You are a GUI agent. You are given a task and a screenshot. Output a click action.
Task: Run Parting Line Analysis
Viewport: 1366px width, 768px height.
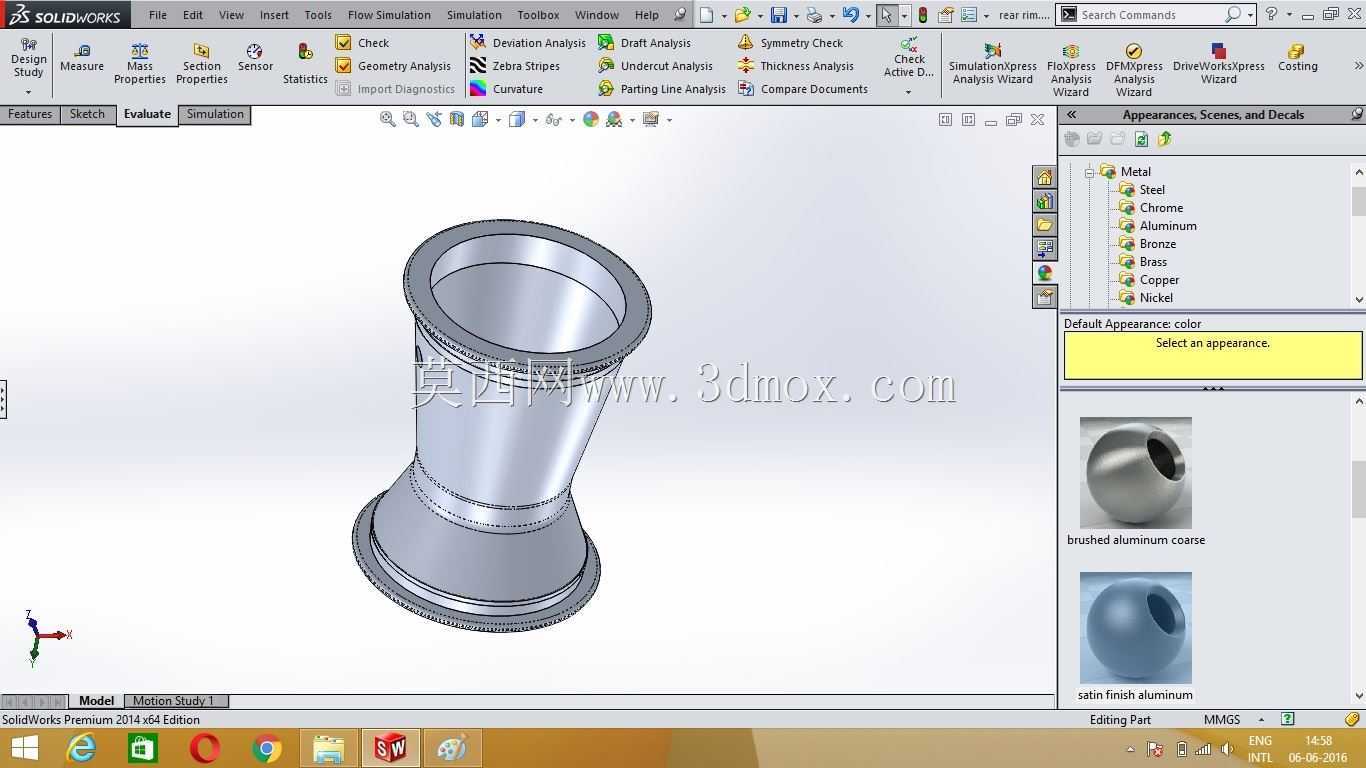click(662, 89)
